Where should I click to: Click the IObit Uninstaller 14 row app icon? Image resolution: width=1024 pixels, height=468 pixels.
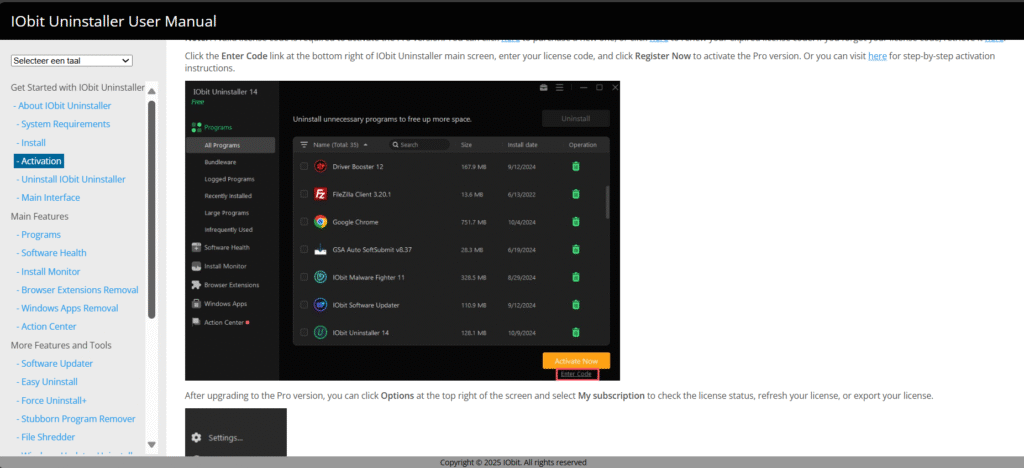320,332
